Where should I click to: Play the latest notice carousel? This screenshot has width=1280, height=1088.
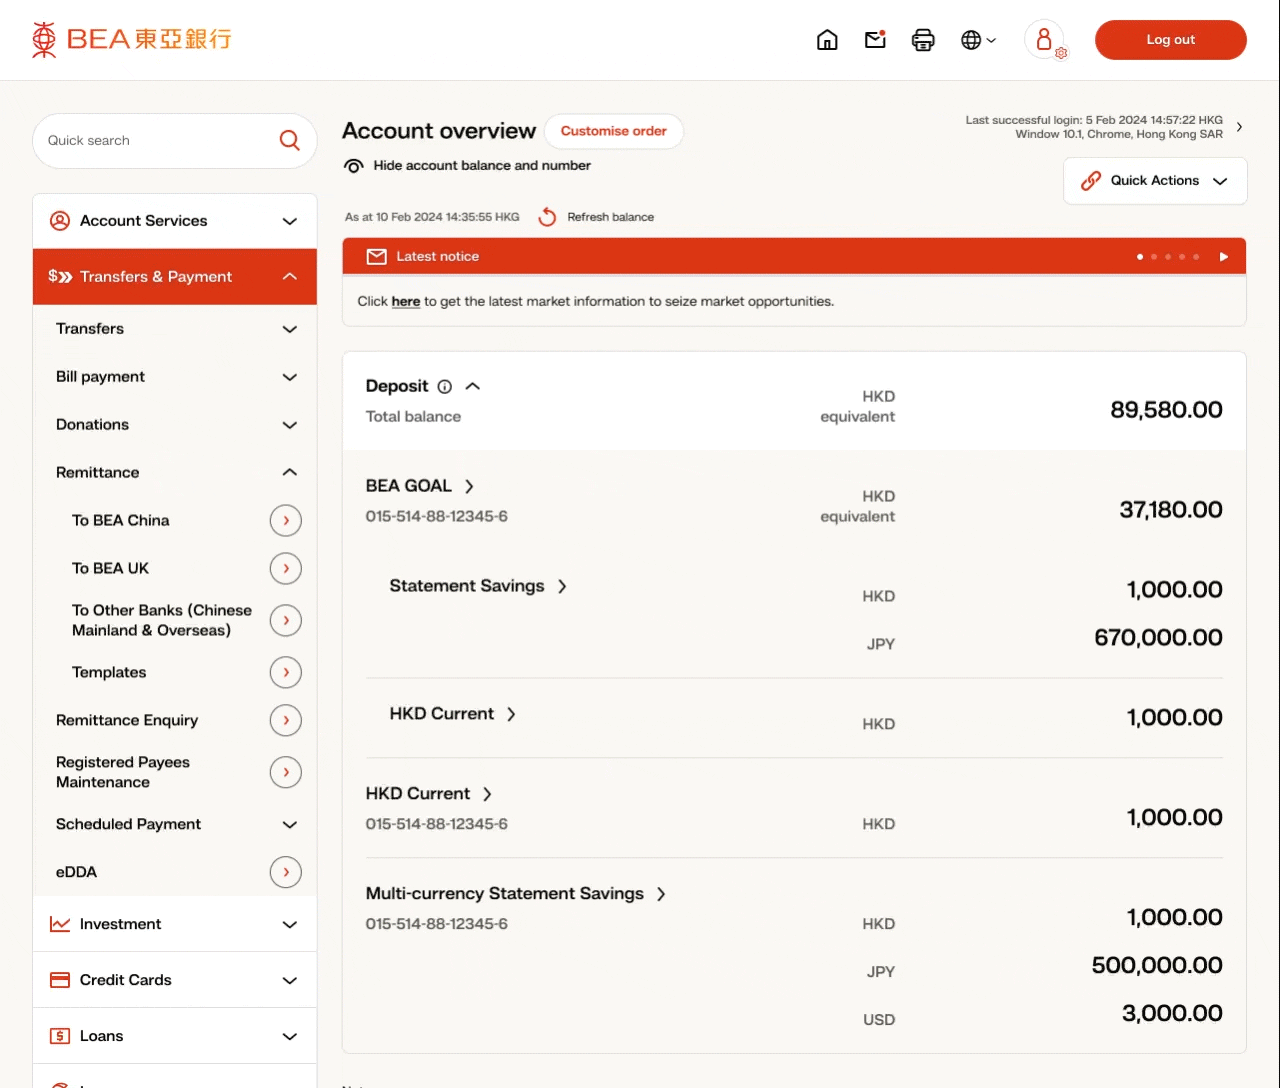[1224, 257]
